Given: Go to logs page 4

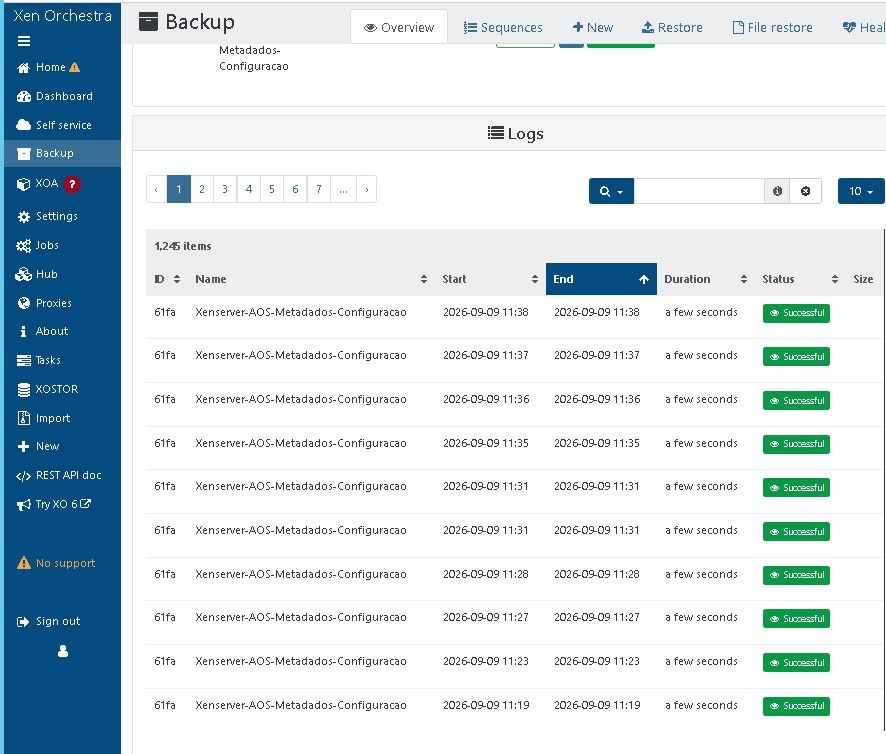Looking at the screenshot, I should (249, 189).
